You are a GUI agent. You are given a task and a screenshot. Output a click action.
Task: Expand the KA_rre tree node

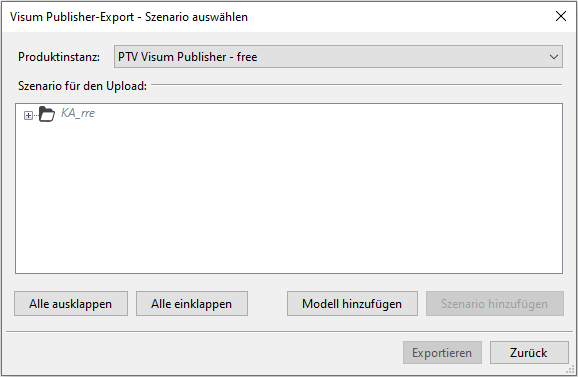[x=28, y=115]
